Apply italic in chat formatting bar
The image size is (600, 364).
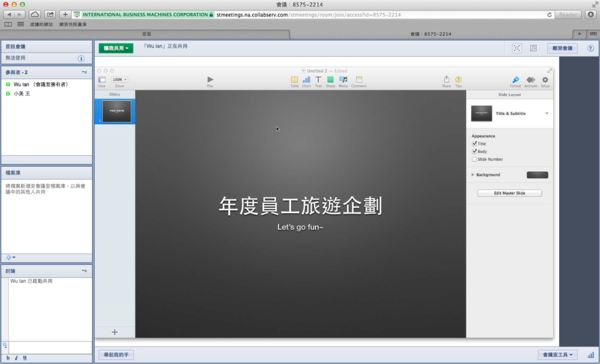click(16, 358)
